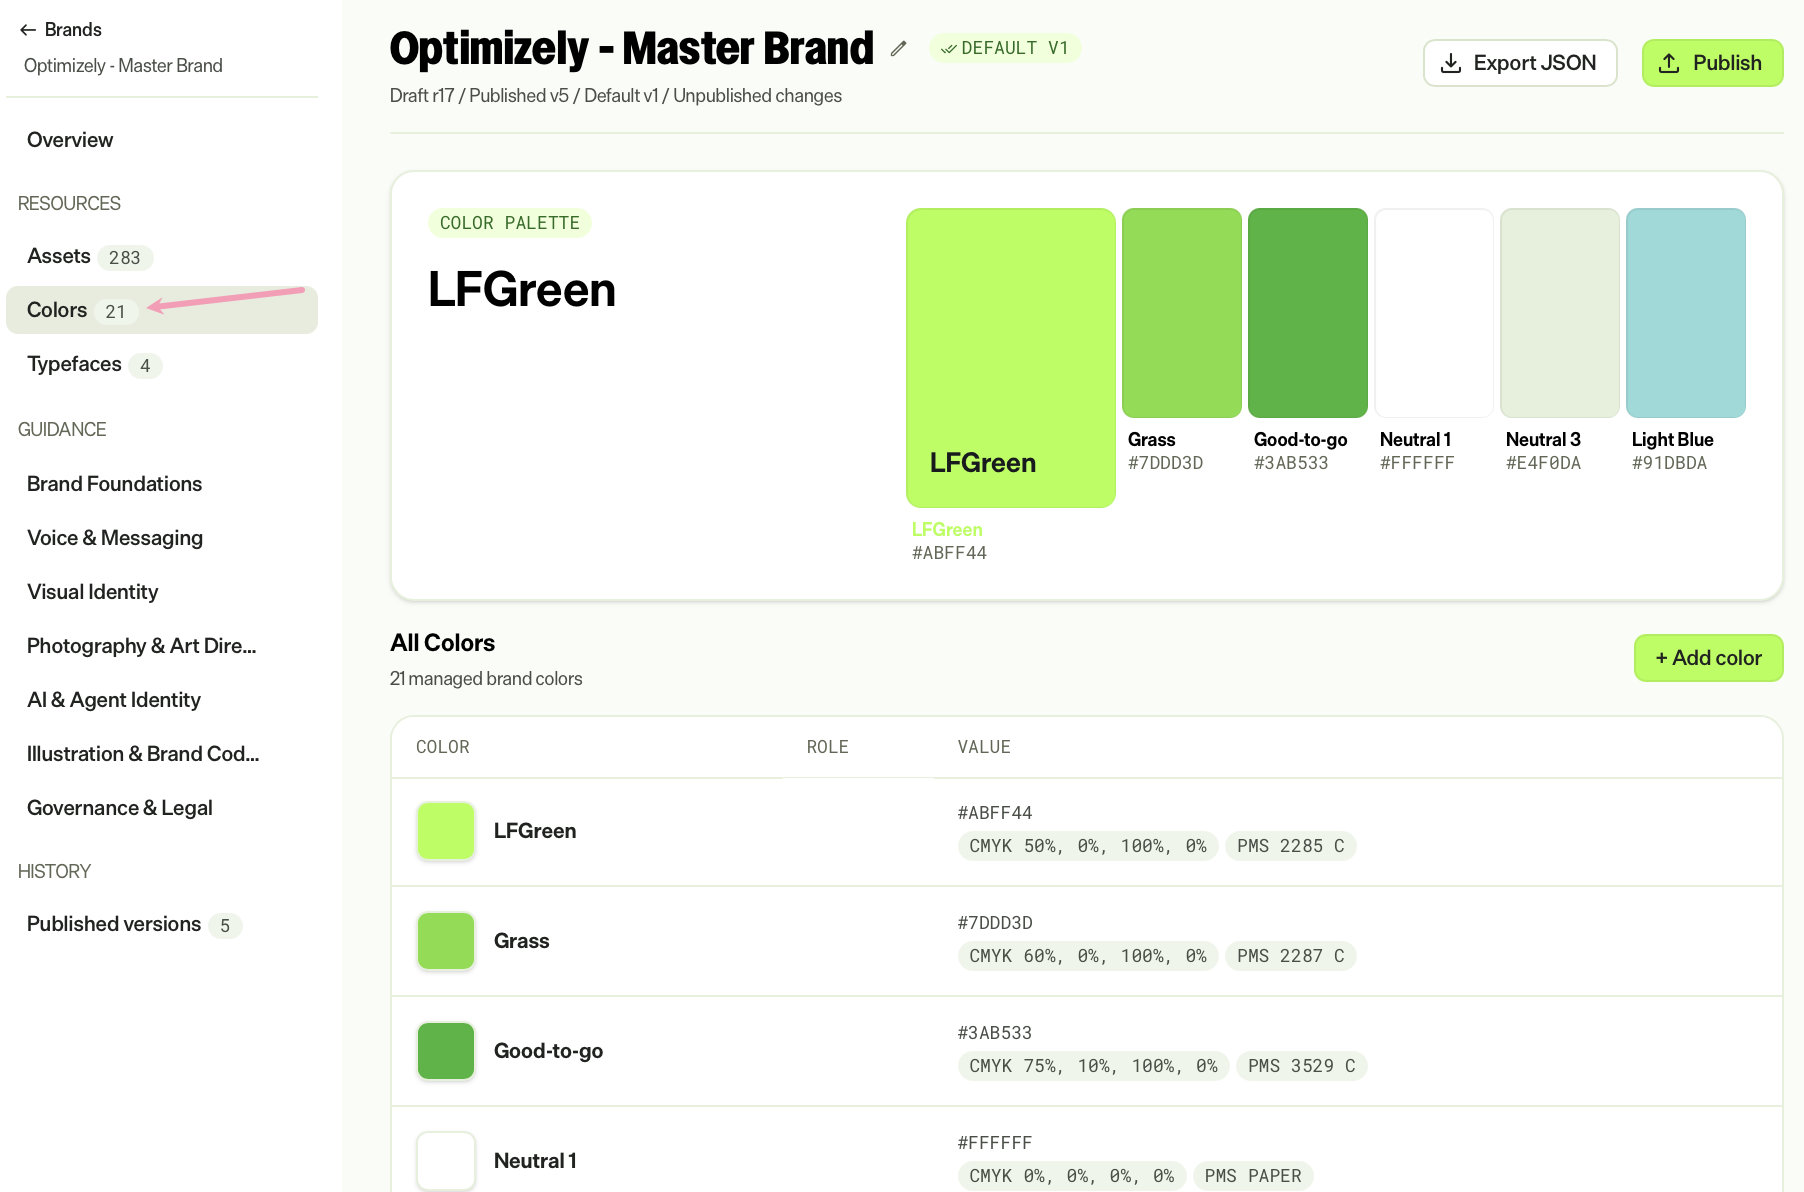Open Brand Foundations guidance
The height and width of the screenshot is (1192, 1804).
114,484
